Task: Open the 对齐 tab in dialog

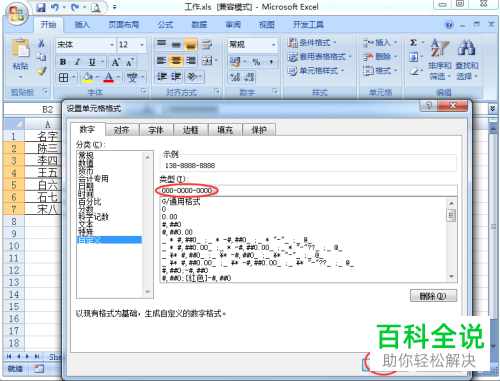Action: pyautogui.click(x=122, y=130)
